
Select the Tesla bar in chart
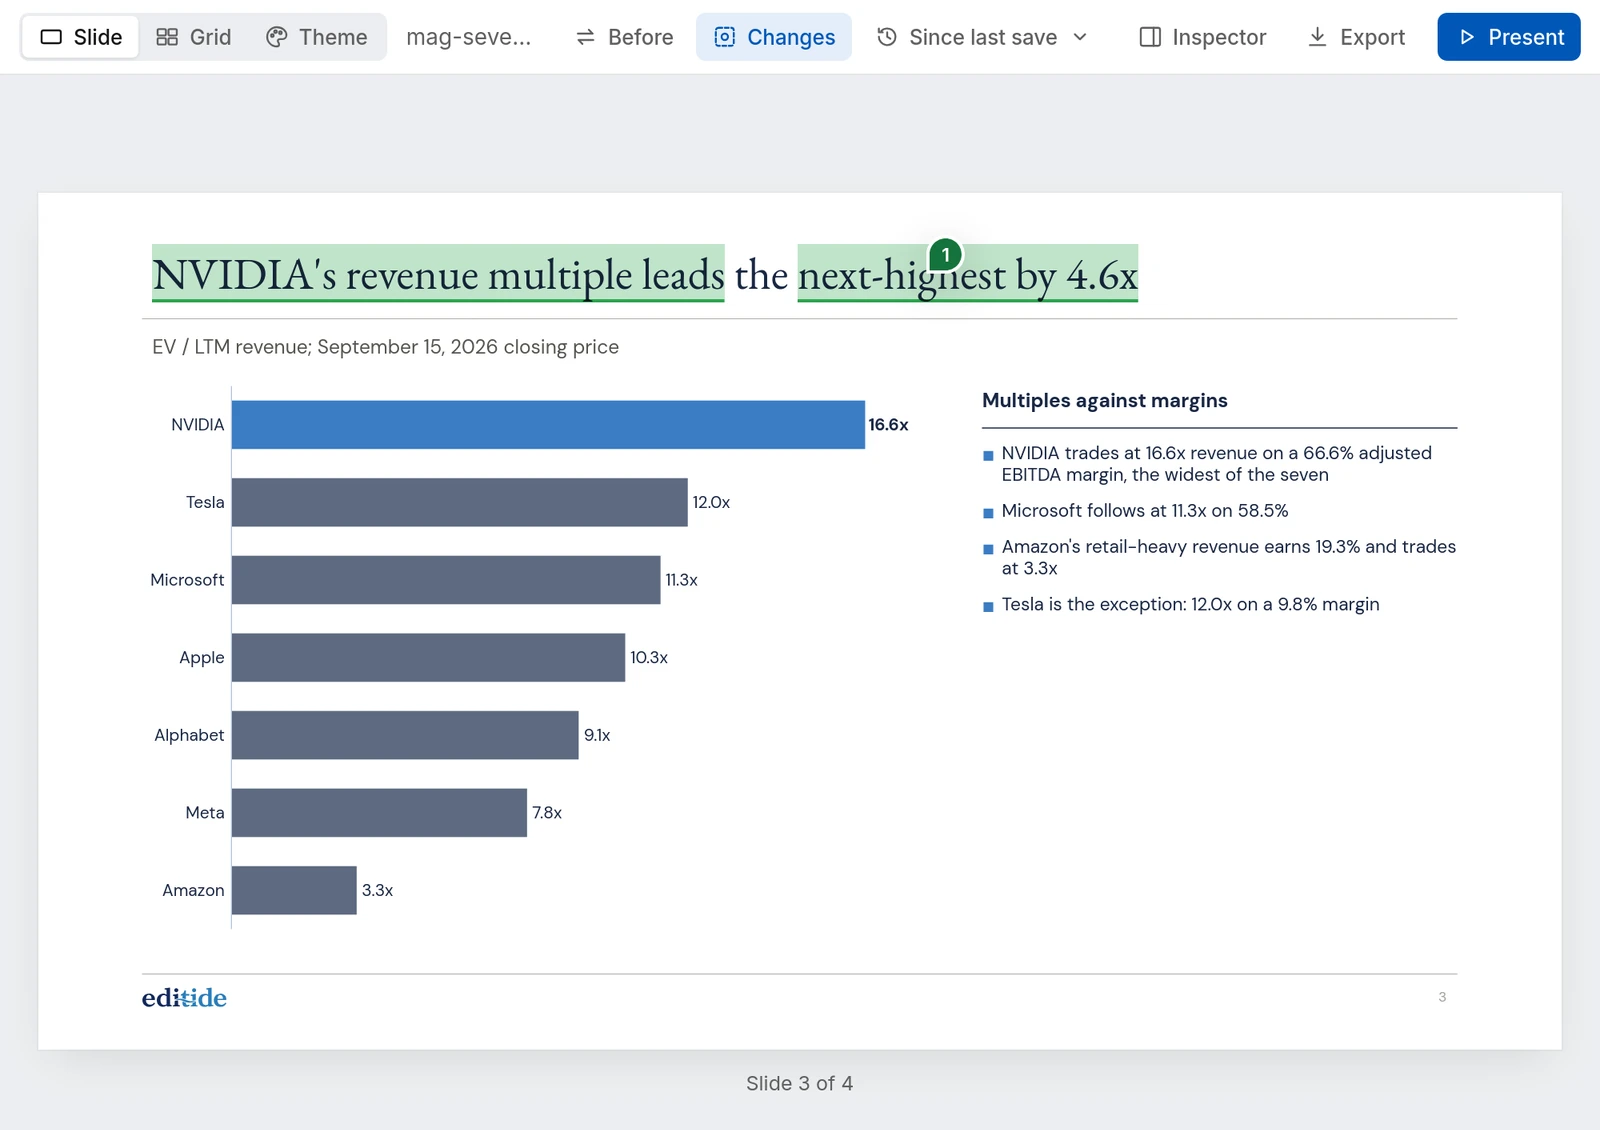(460, 502)
